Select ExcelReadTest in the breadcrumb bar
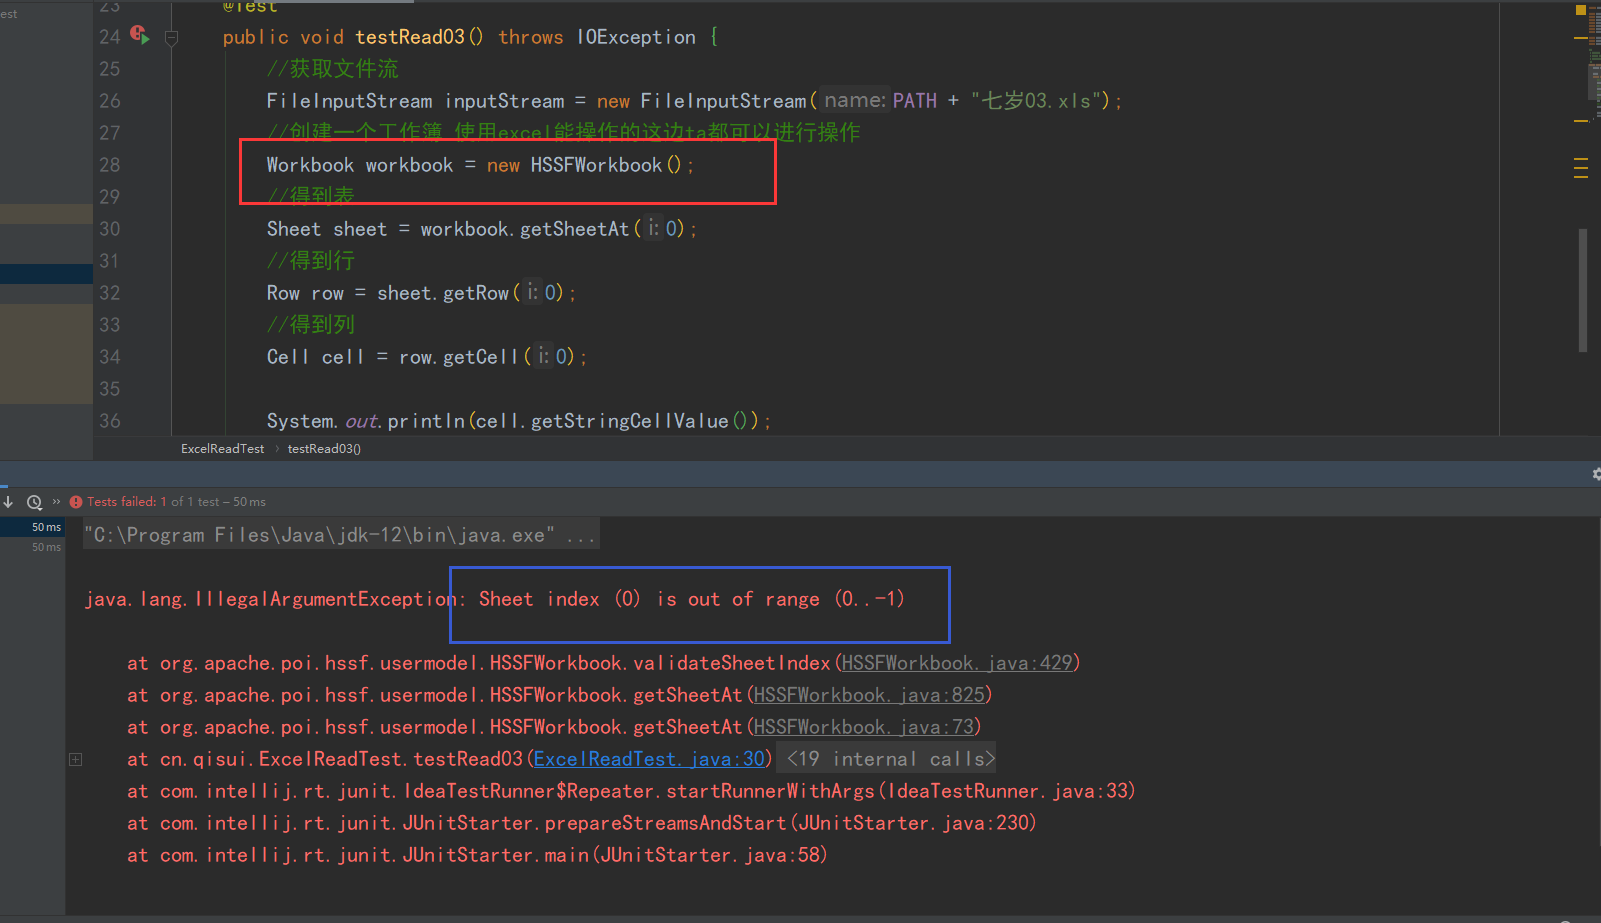Viewport: 1601px width, 923px height. [222, 448]
